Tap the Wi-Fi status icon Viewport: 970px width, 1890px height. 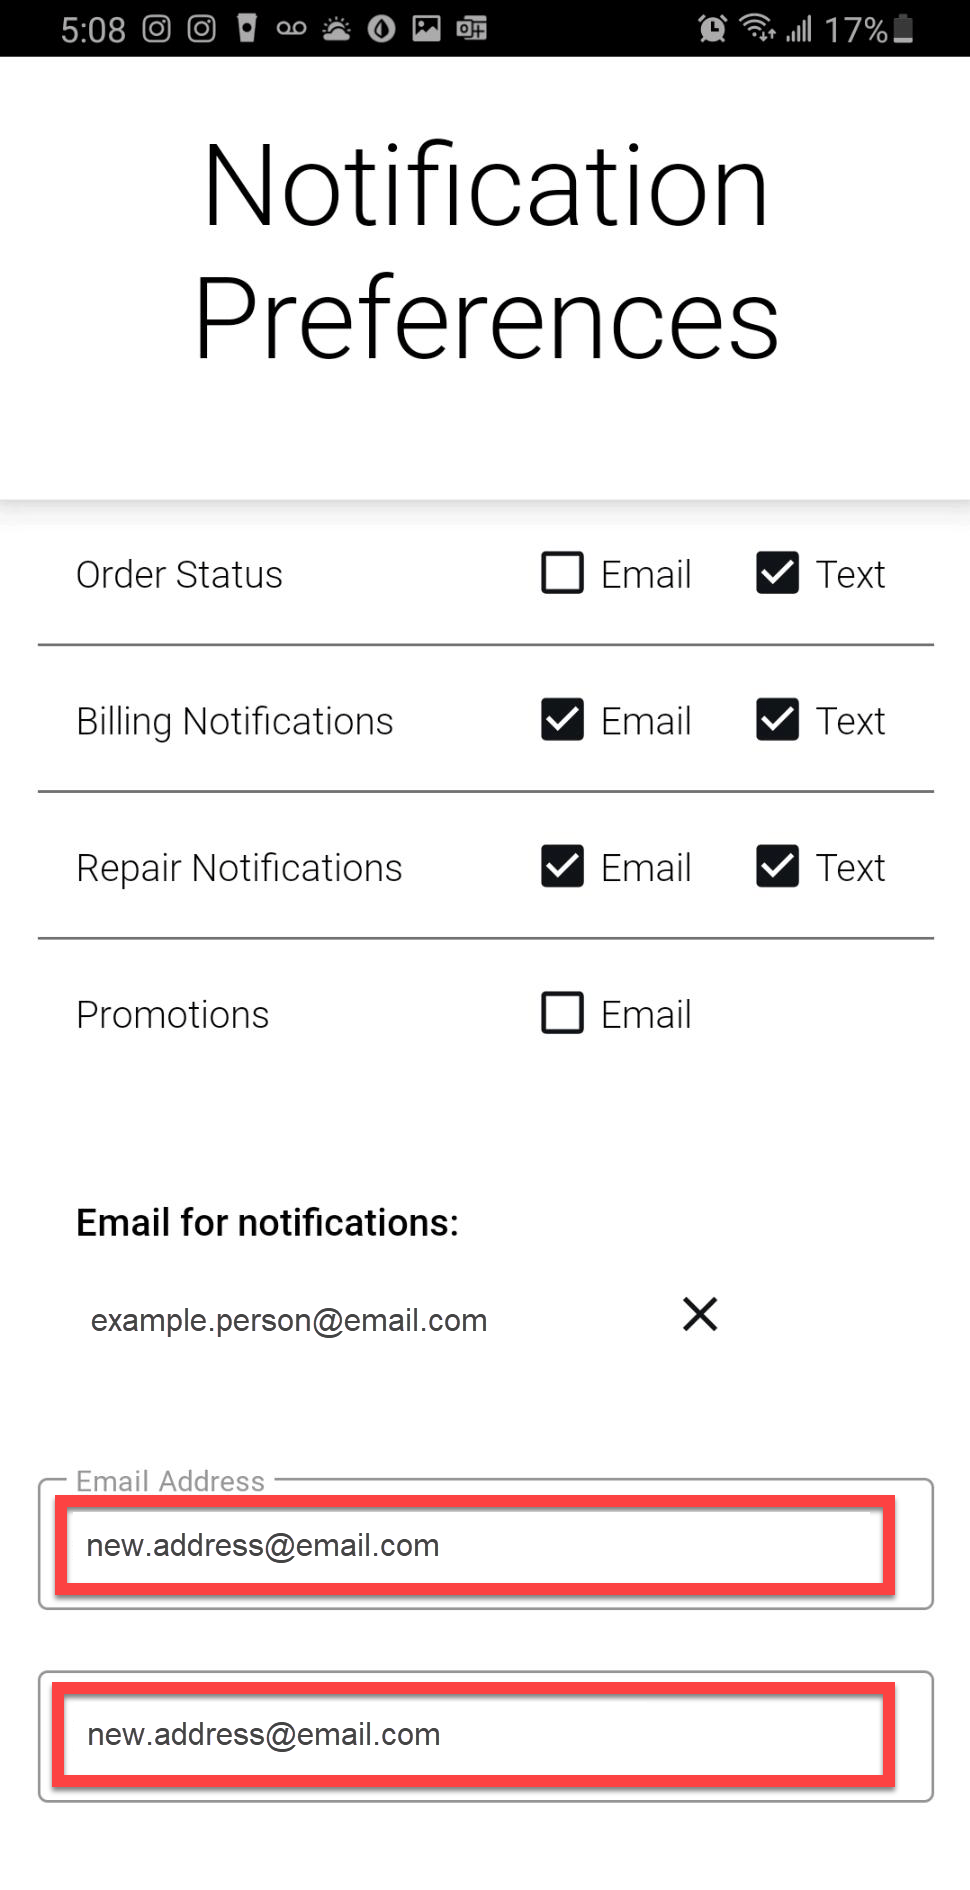(757, 28)
